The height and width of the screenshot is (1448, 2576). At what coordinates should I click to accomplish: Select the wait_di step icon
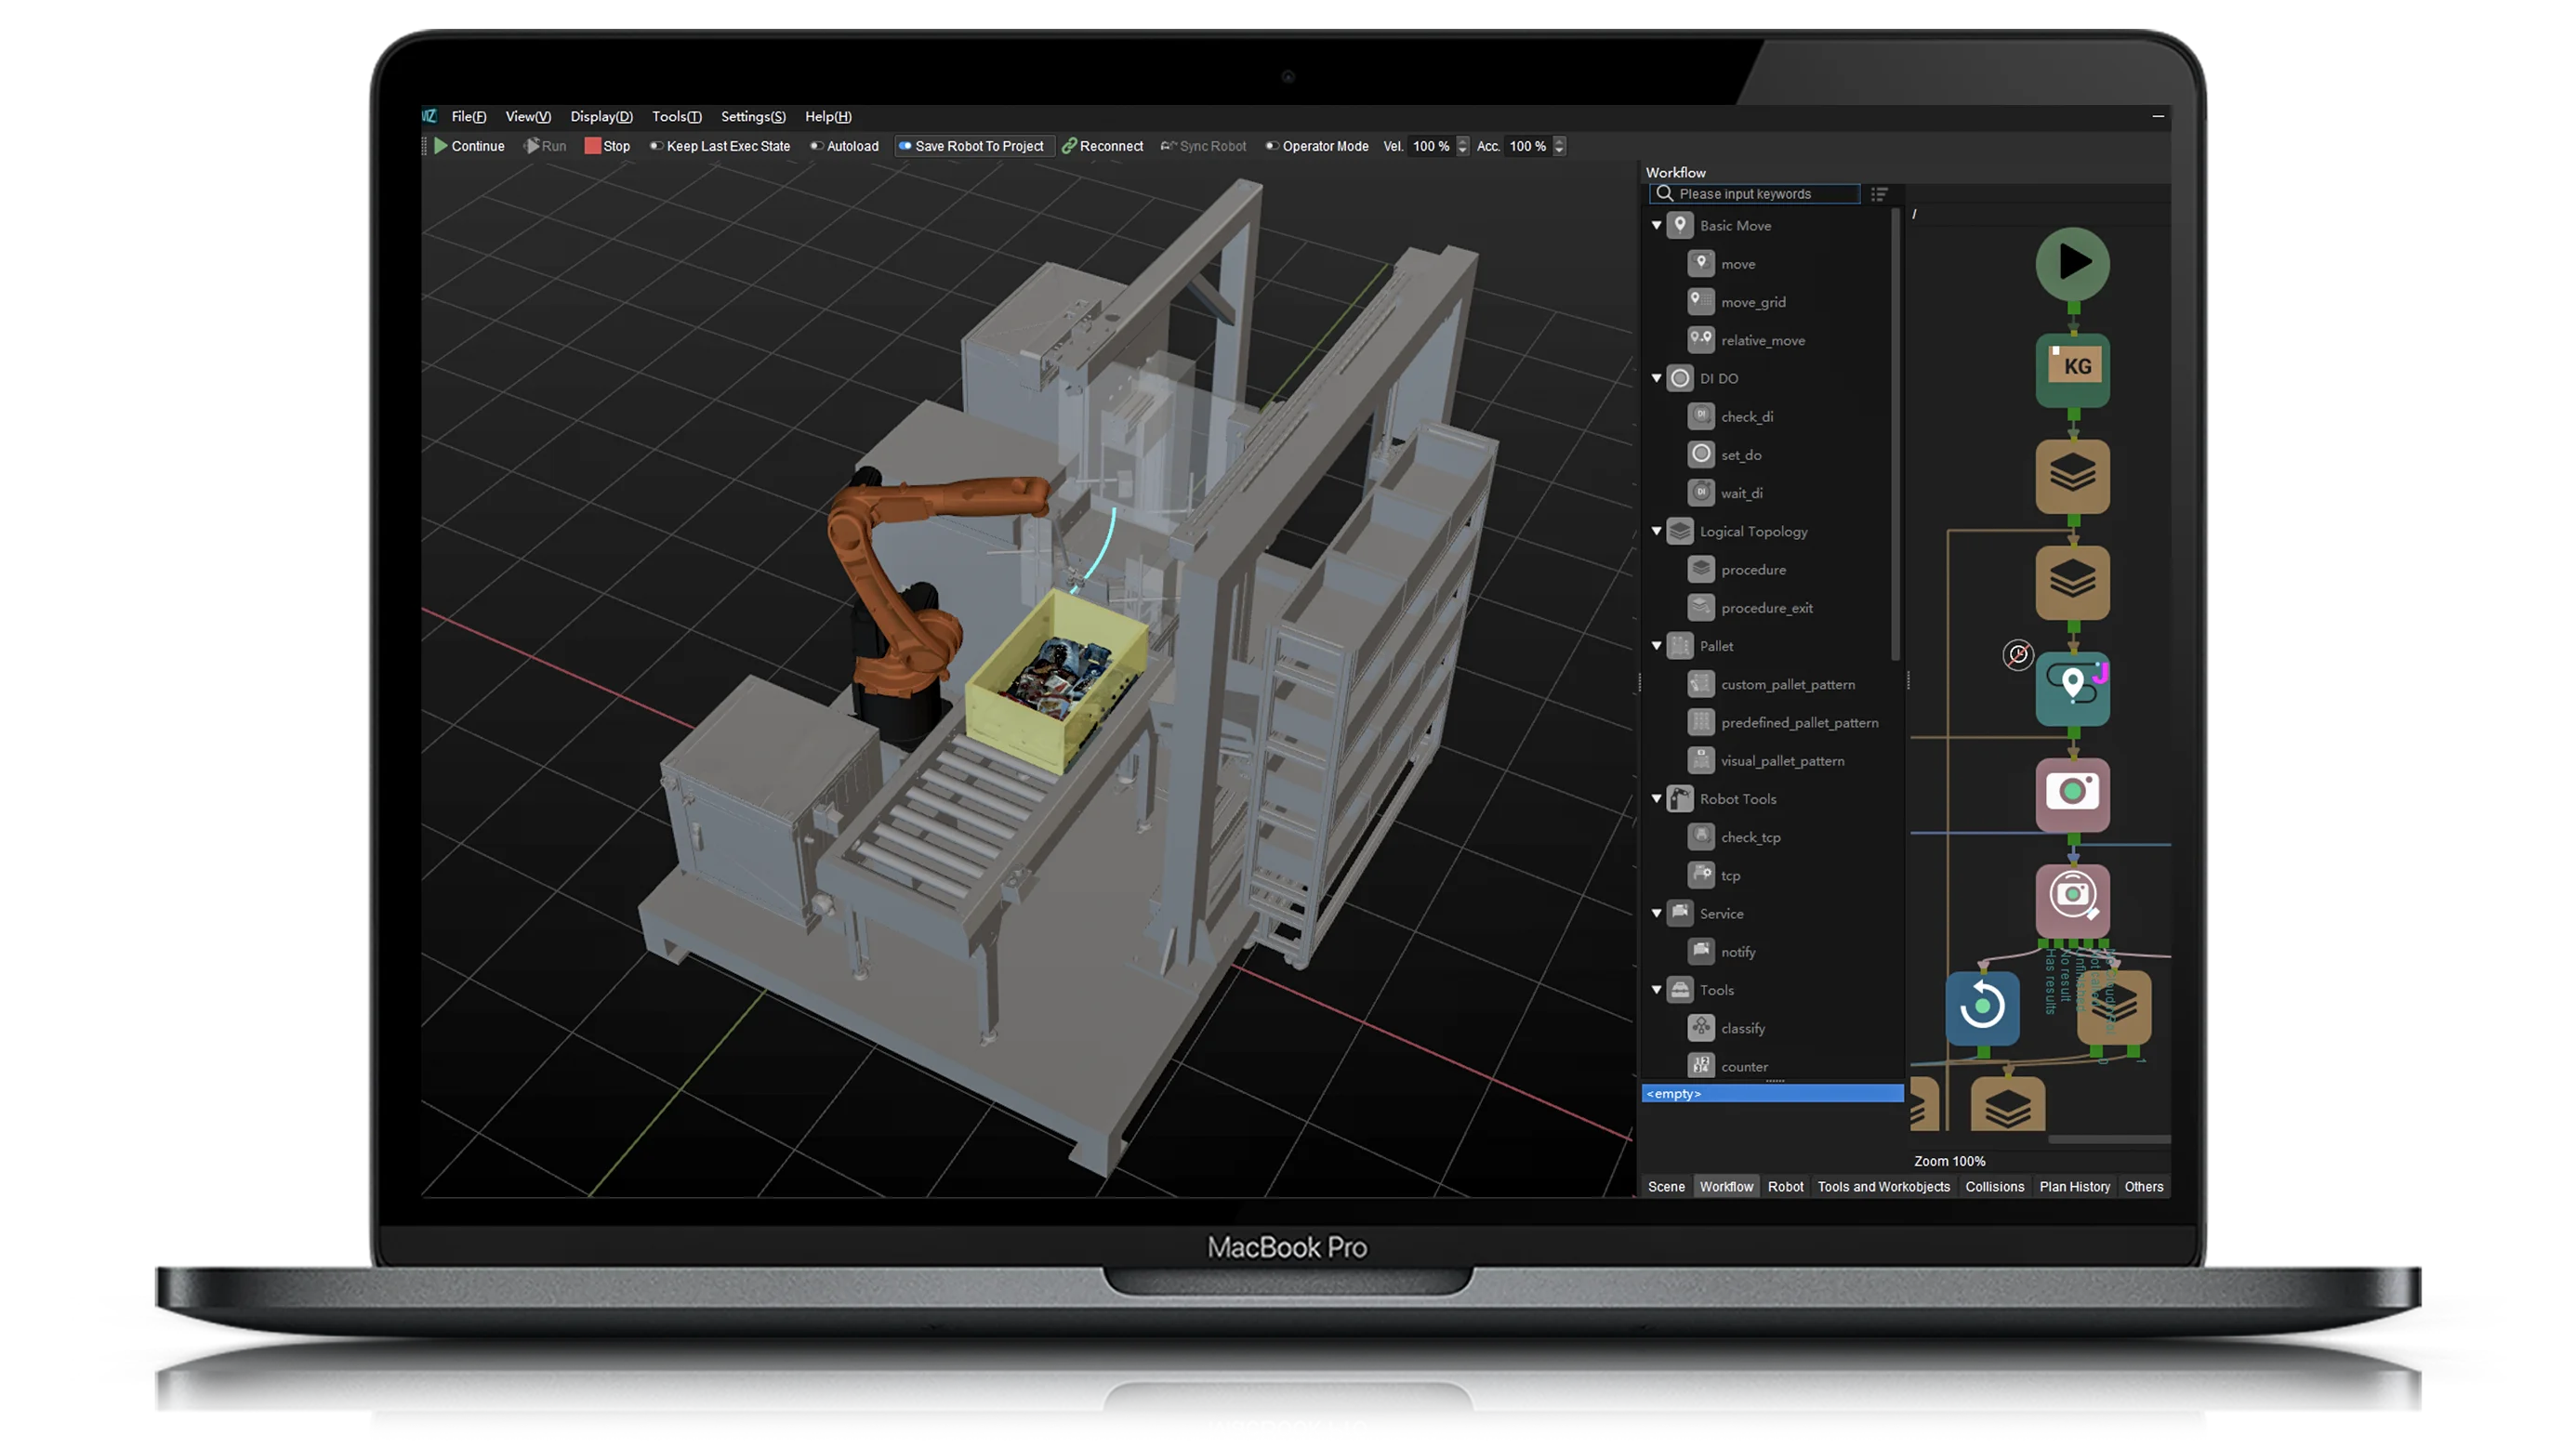click(x=1701, y=492)
